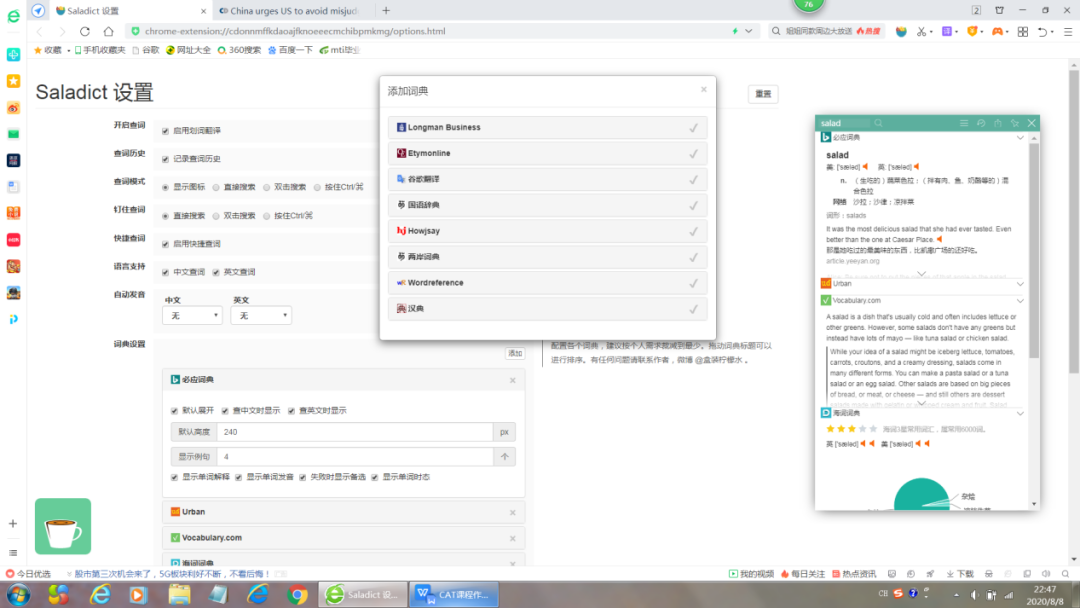Click the undo closed tab arrow icon

coord(1043,31)
